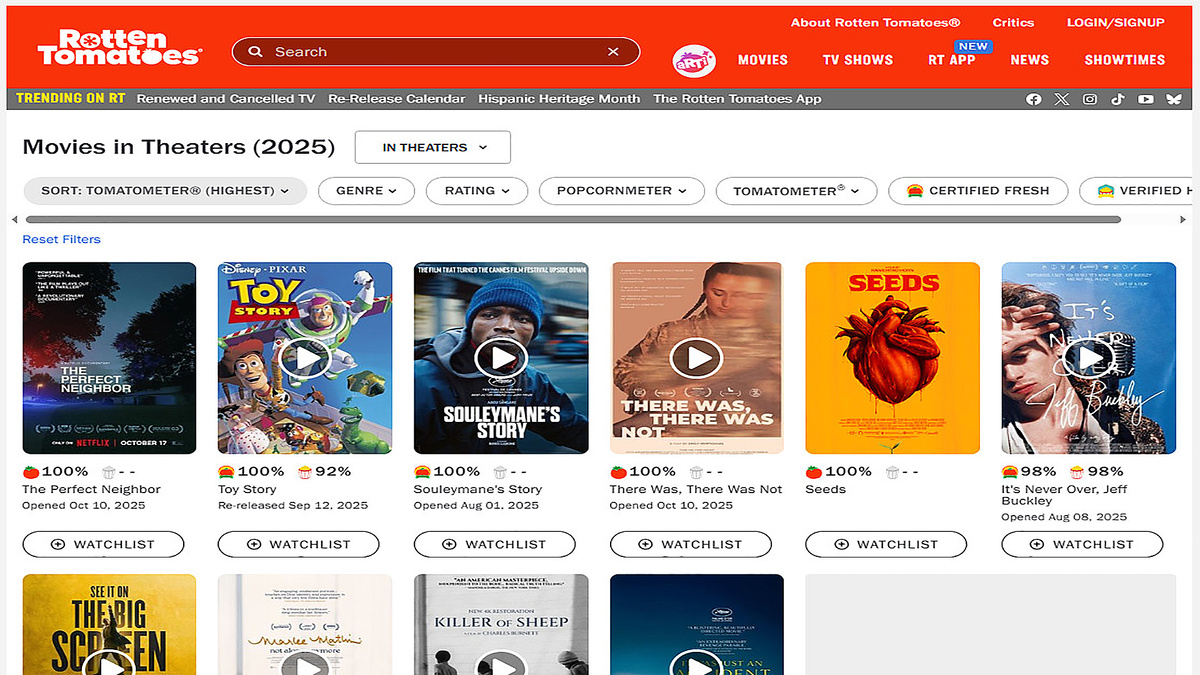The image size is (1200, 675).
Task: Click the horizontal filter scrollbar
Action: pos(573,219)
